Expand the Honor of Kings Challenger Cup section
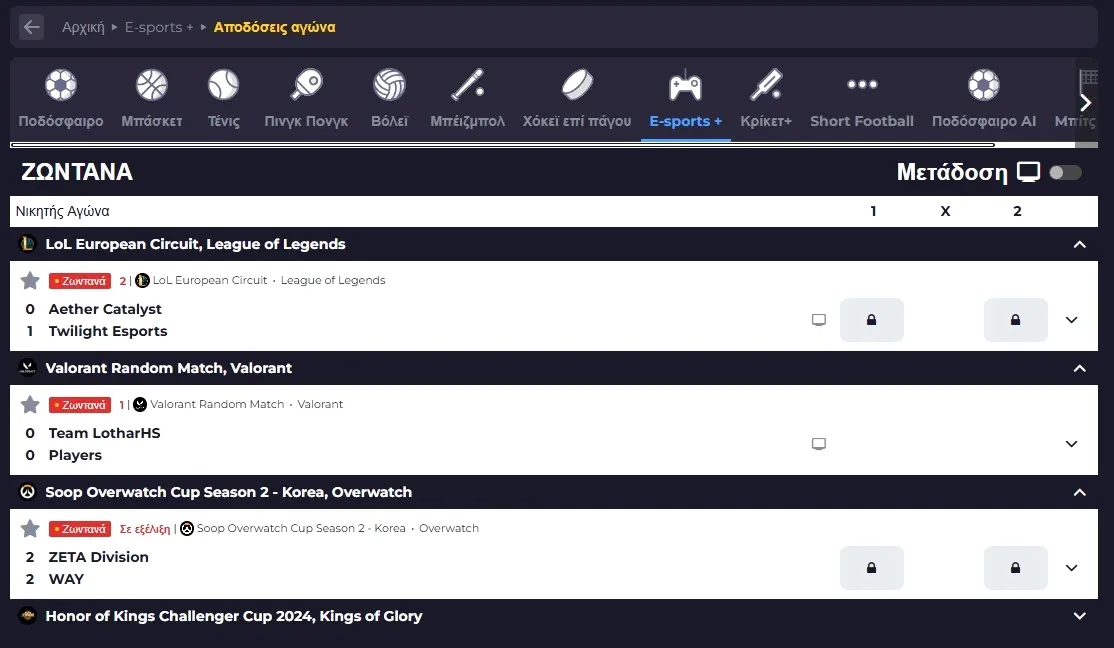1114x648 pixels. coord(1079,616)
